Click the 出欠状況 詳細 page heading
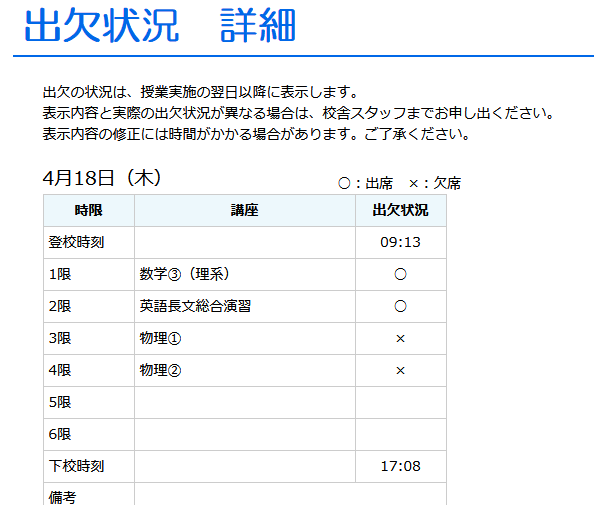This screenshot has height=505, width=594. coord(160,26)
